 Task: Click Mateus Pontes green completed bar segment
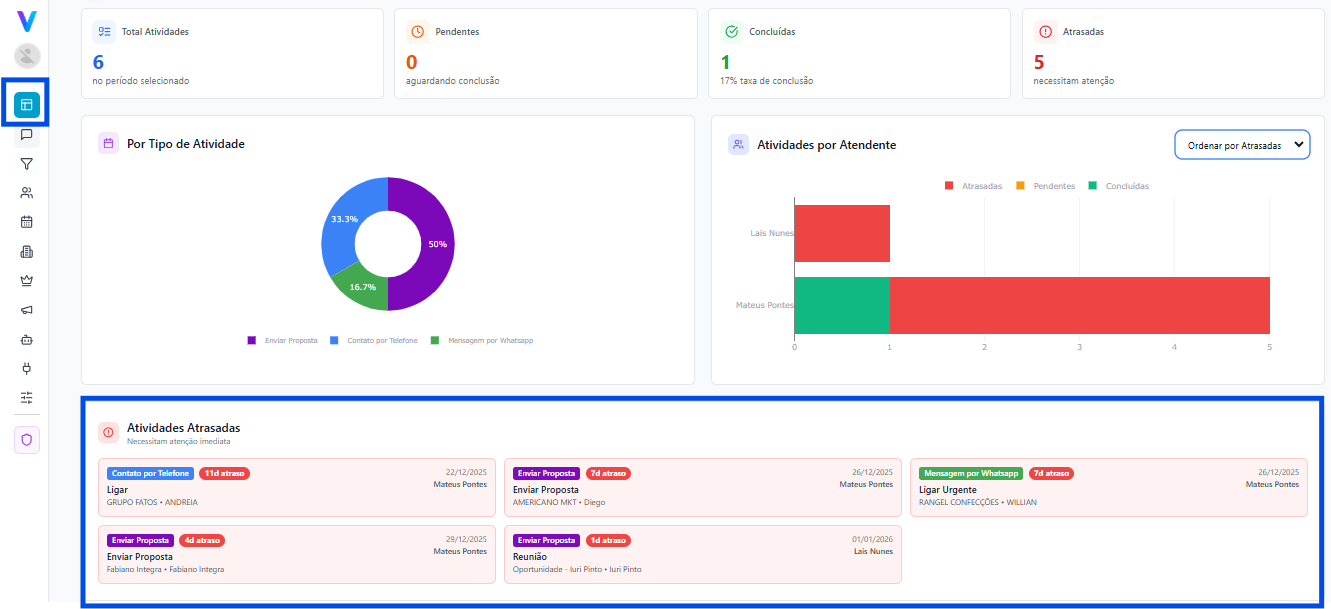pyautogui.click(x=842, y=305)
